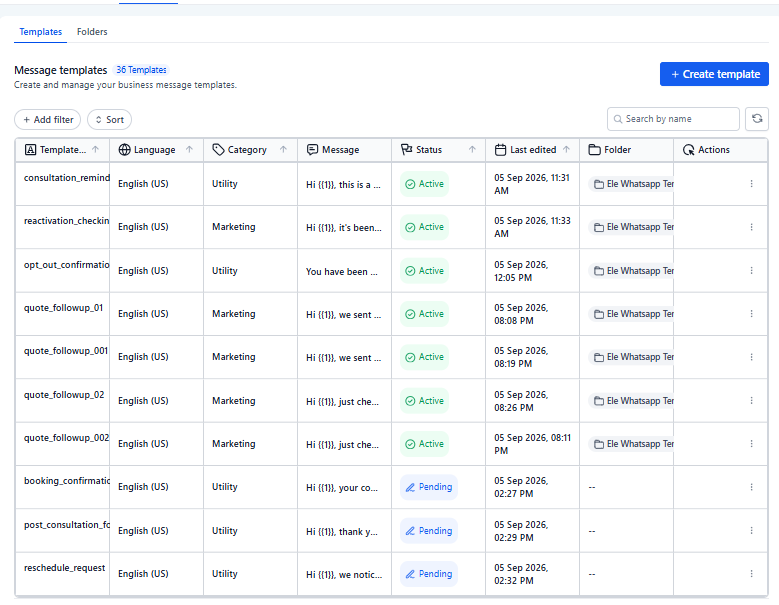This screenshot has height=605, width=779.
Task: Open three-dot menu for opt_out_confirmation row
Action: pyautogui.click(x=751, y=271)
